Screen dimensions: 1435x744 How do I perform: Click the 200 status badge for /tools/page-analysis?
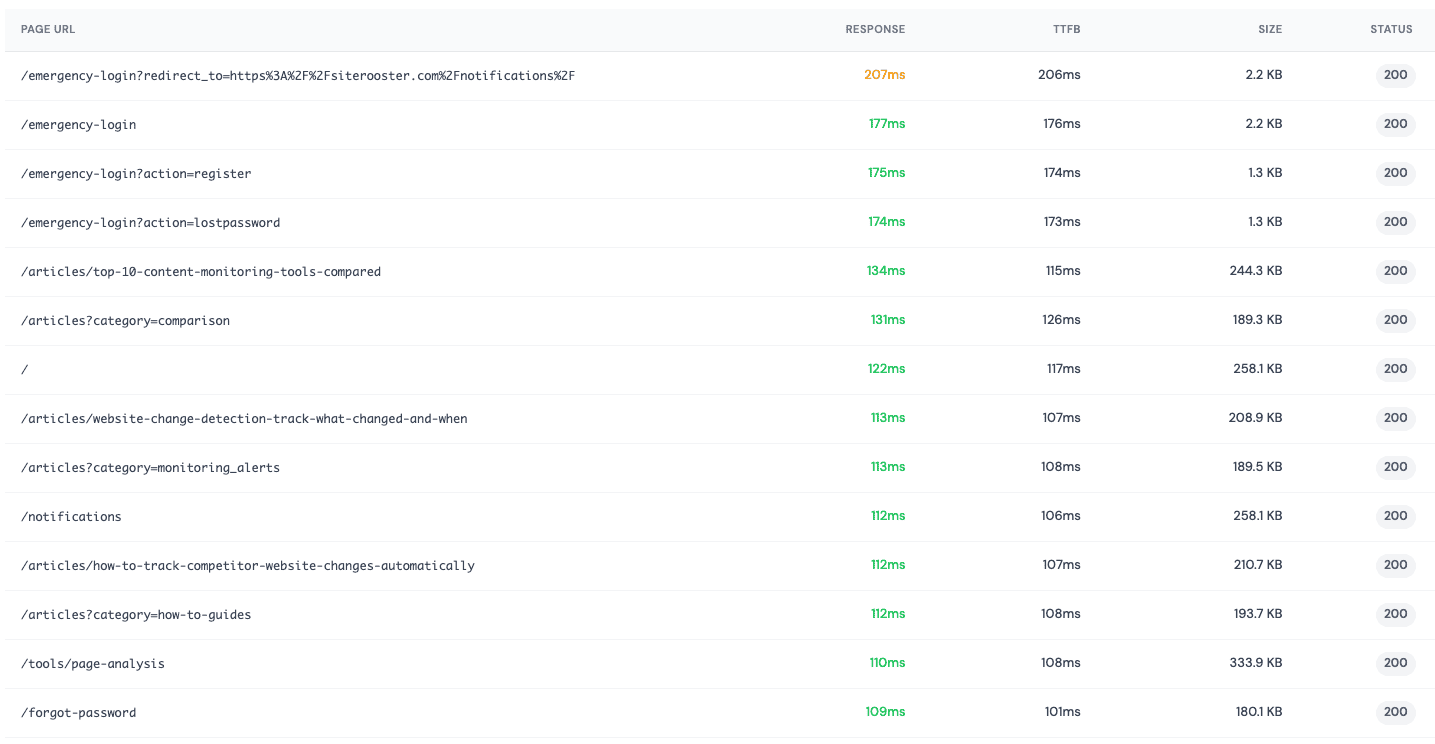[x=1396, y=663]
